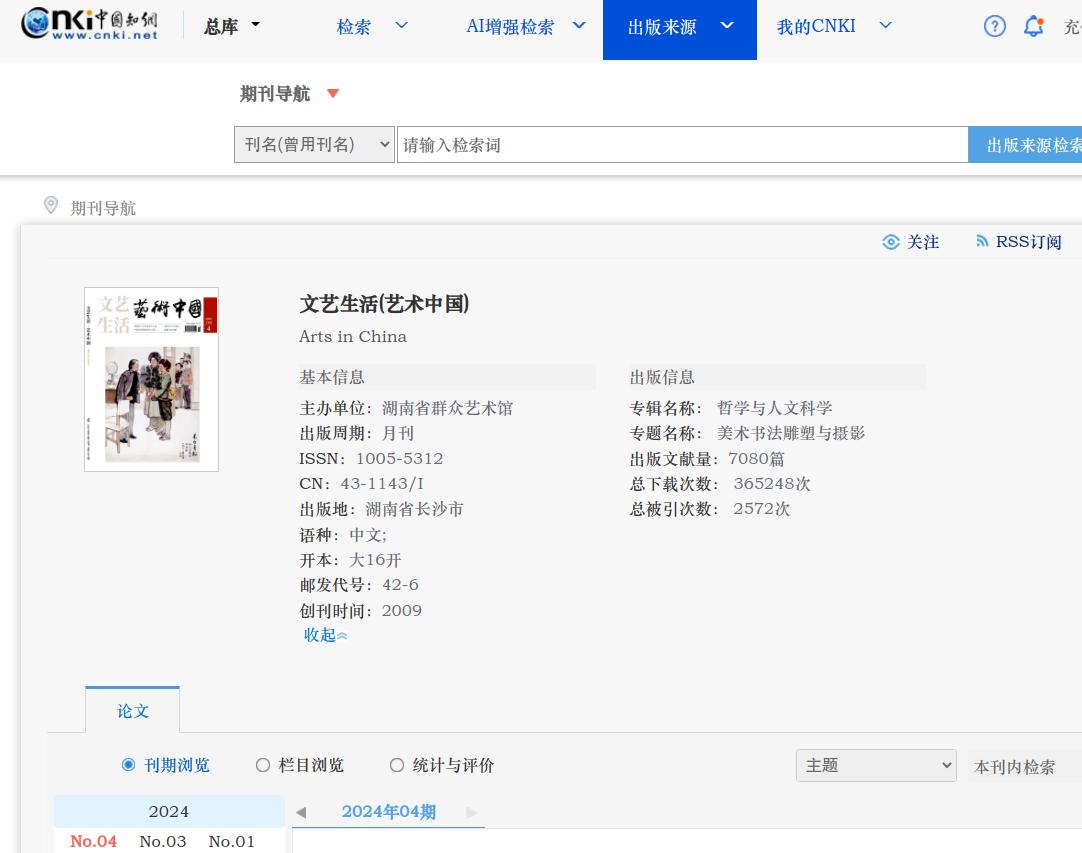The width and height of the screenshot is (1082, 853).
Task: Click the CNKI logo
Action: click(x=90, y=25)
